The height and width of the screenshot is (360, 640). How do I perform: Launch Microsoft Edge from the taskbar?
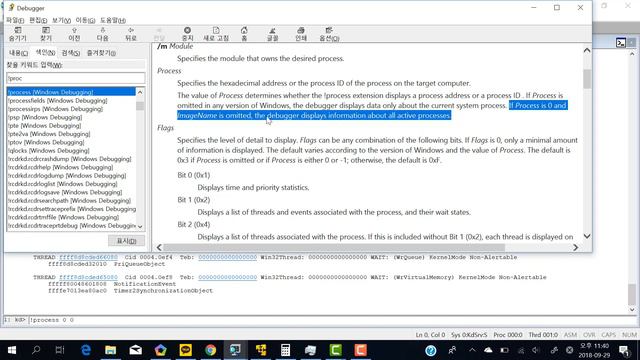(86, 350)
